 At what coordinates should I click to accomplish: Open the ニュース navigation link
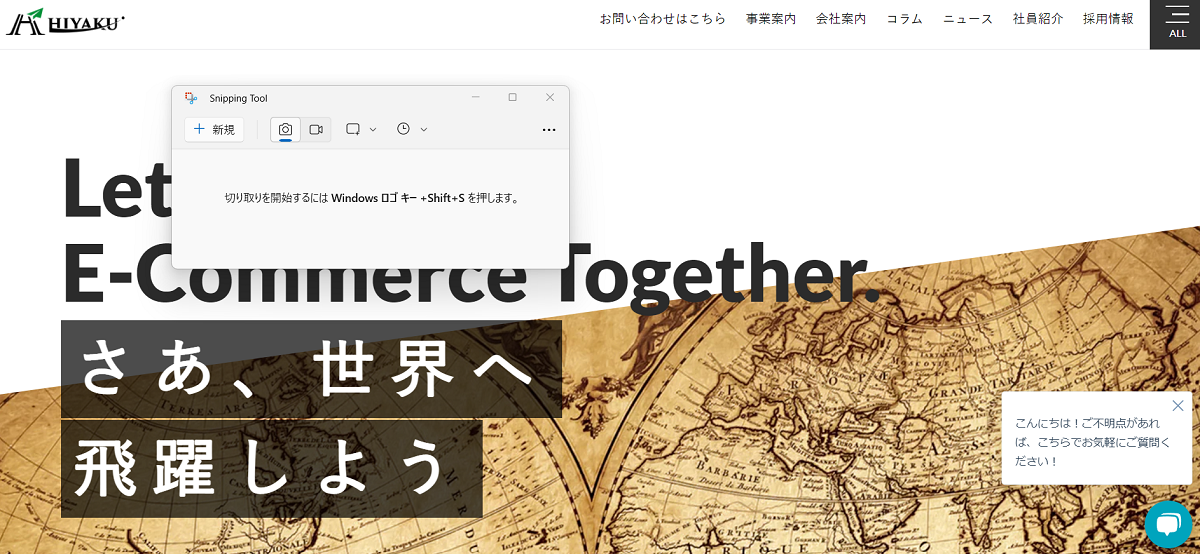[x=967, y=19]
